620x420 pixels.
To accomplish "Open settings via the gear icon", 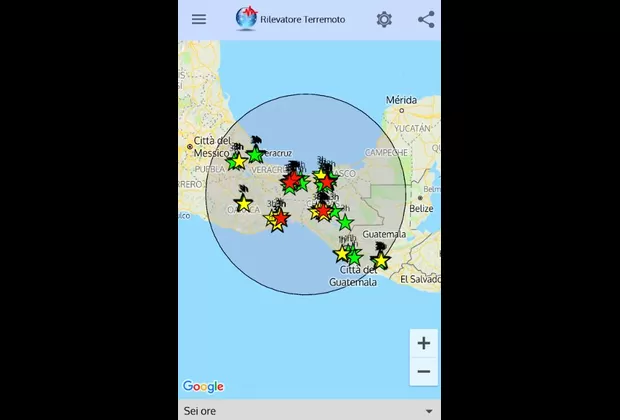I will click(384, 19).
